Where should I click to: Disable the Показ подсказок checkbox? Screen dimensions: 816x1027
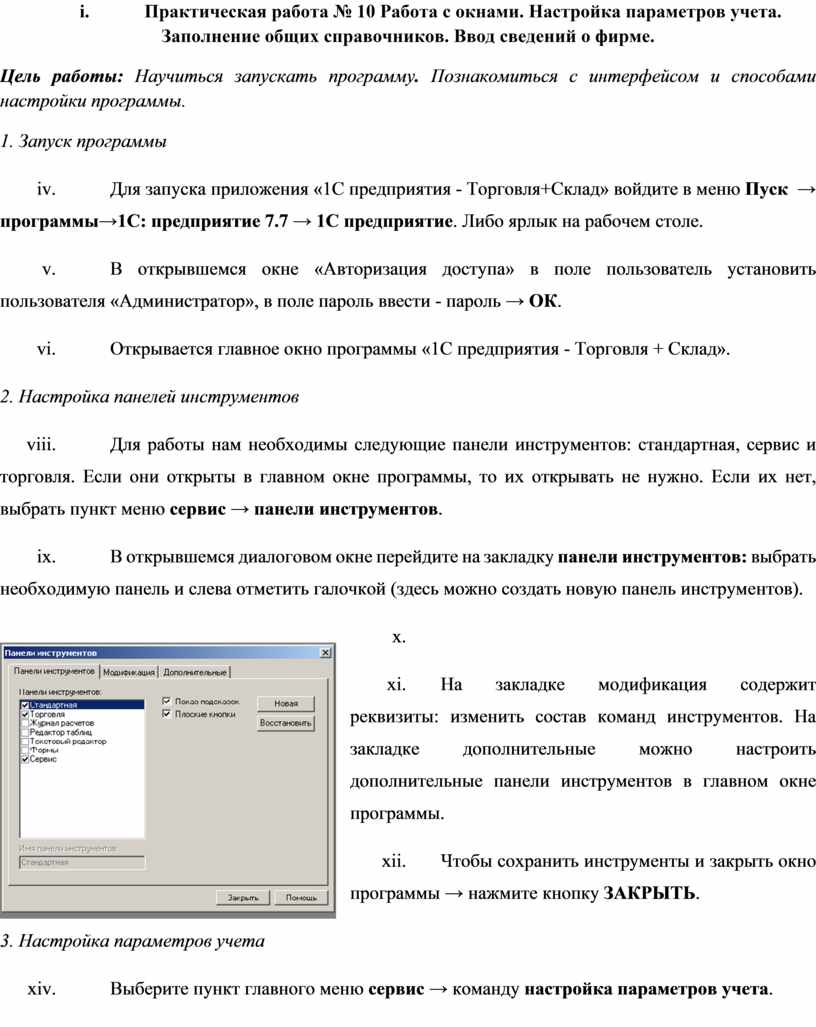point(166,701)
